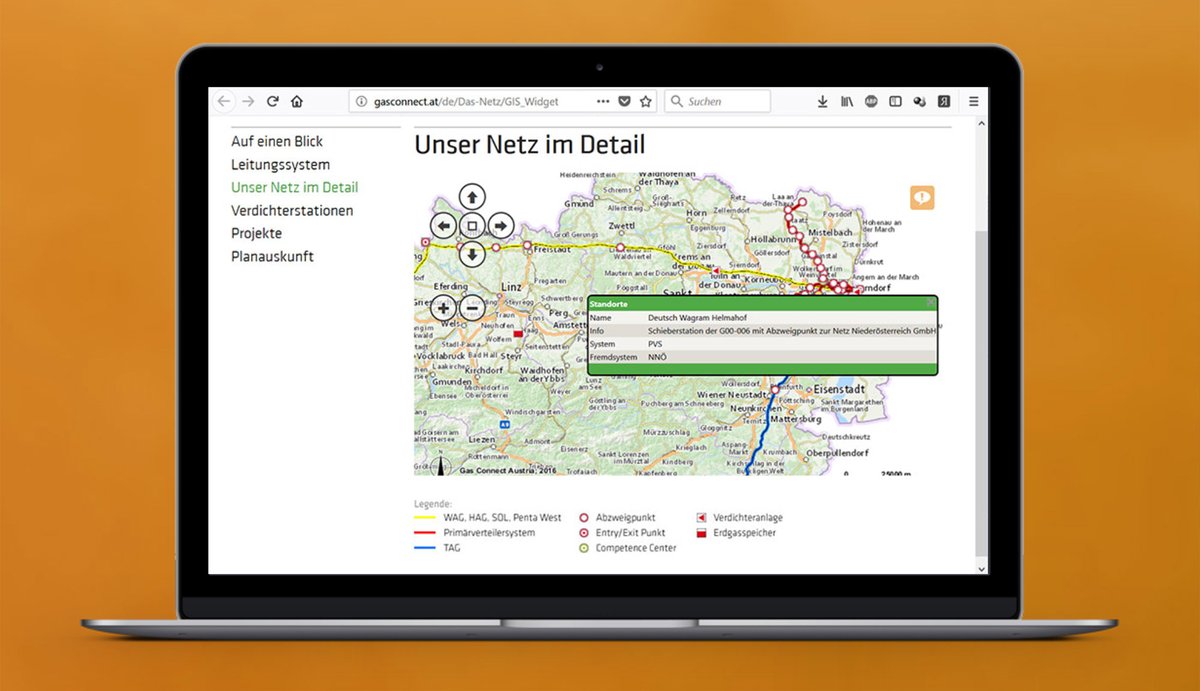The image size is (1200, 691).
Task: Select Verdichterstationen in the sidebar
Action: pyautogui.click(x=292, y=210)
